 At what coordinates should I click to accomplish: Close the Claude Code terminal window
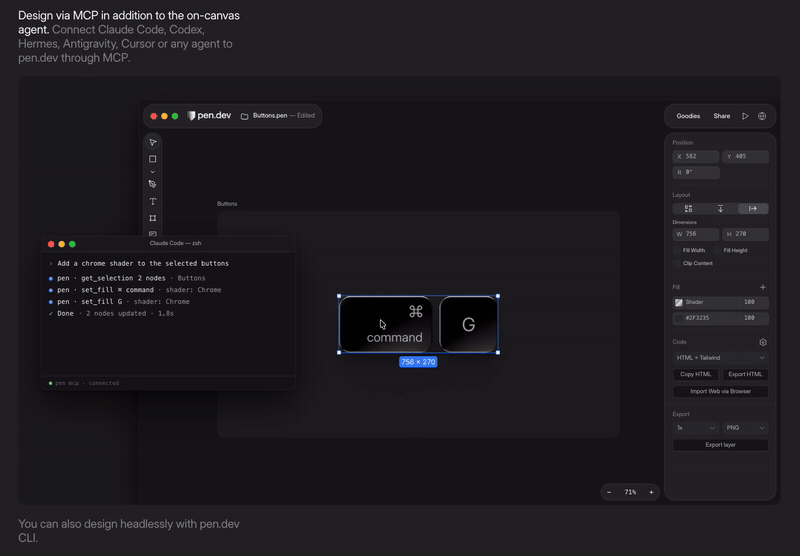click(51, 244)
